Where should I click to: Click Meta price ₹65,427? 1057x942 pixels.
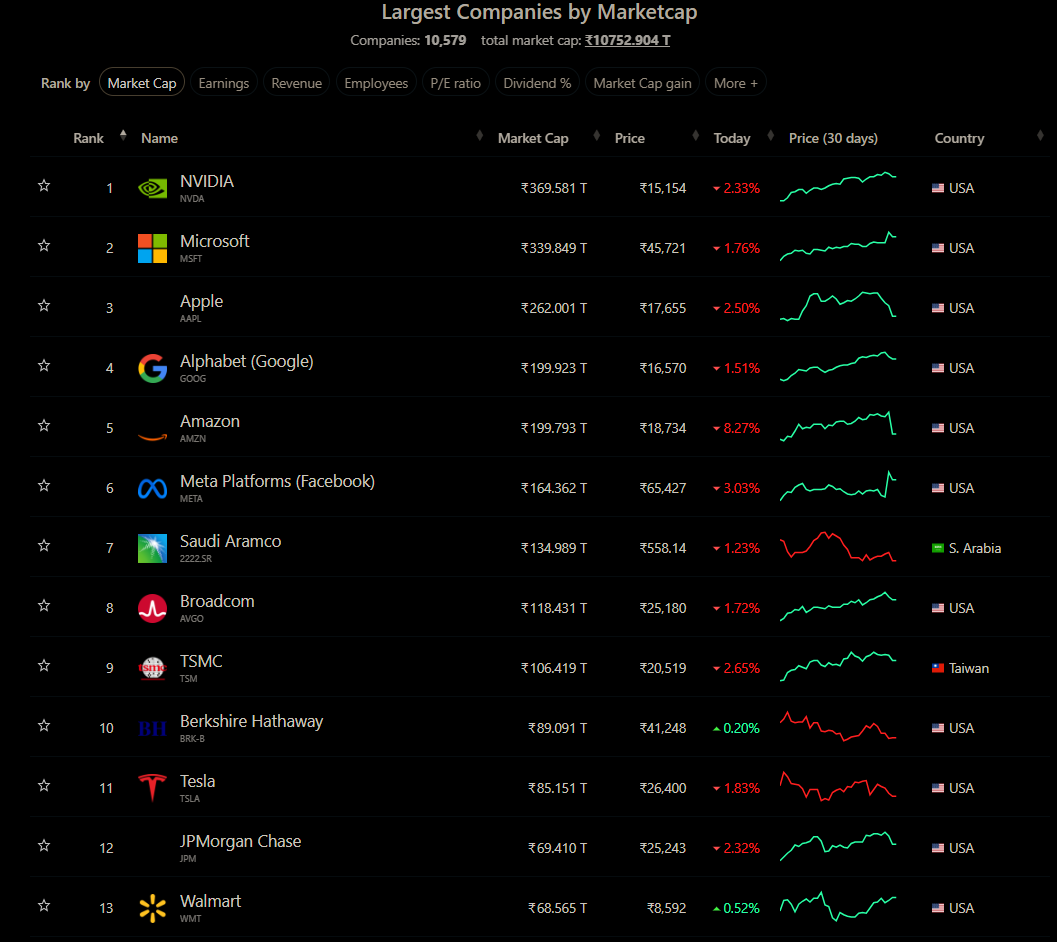pyautogui.click(x=663, y=488)
